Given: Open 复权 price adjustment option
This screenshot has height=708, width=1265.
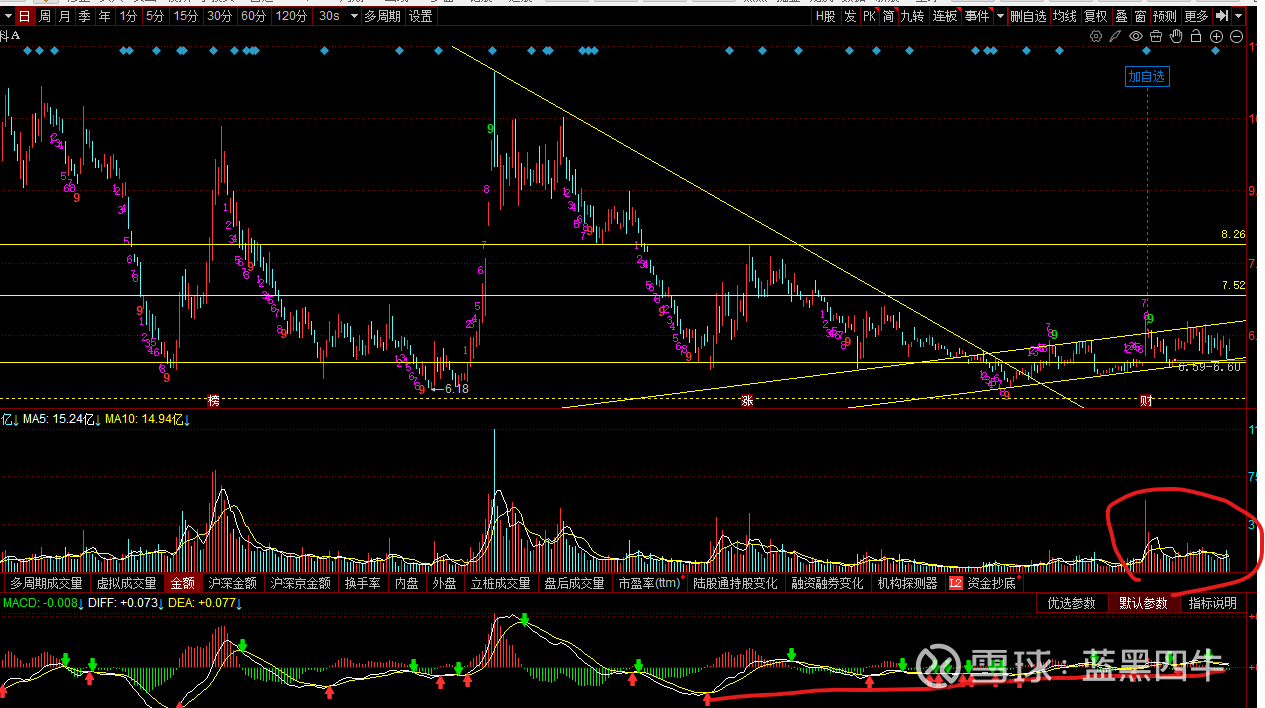Looking at the screenshot, I should coord(1095,16).
